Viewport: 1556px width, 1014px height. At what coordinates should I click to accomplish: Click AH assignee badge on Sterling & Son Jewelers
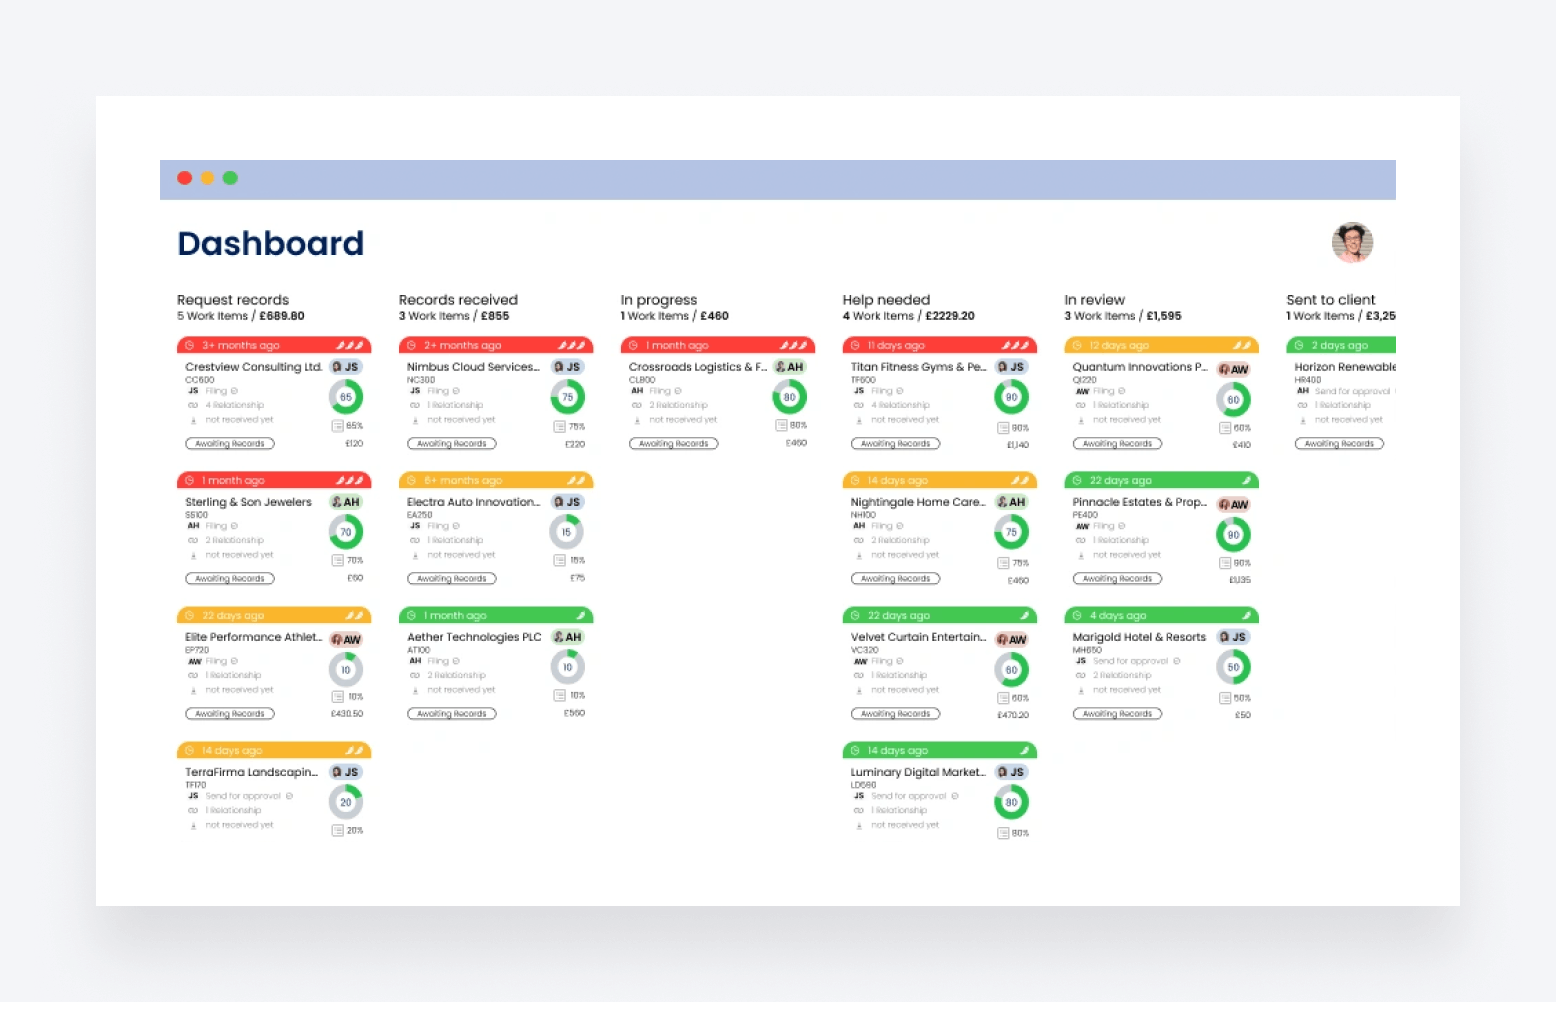[345, 502]
